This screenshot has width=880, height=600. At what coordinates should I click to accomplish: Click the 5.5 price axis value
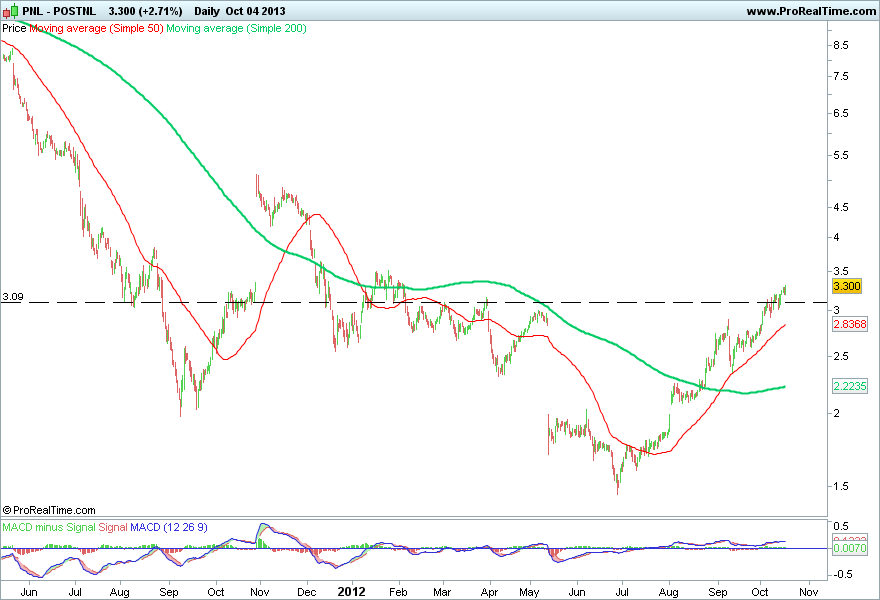[841, 155]
